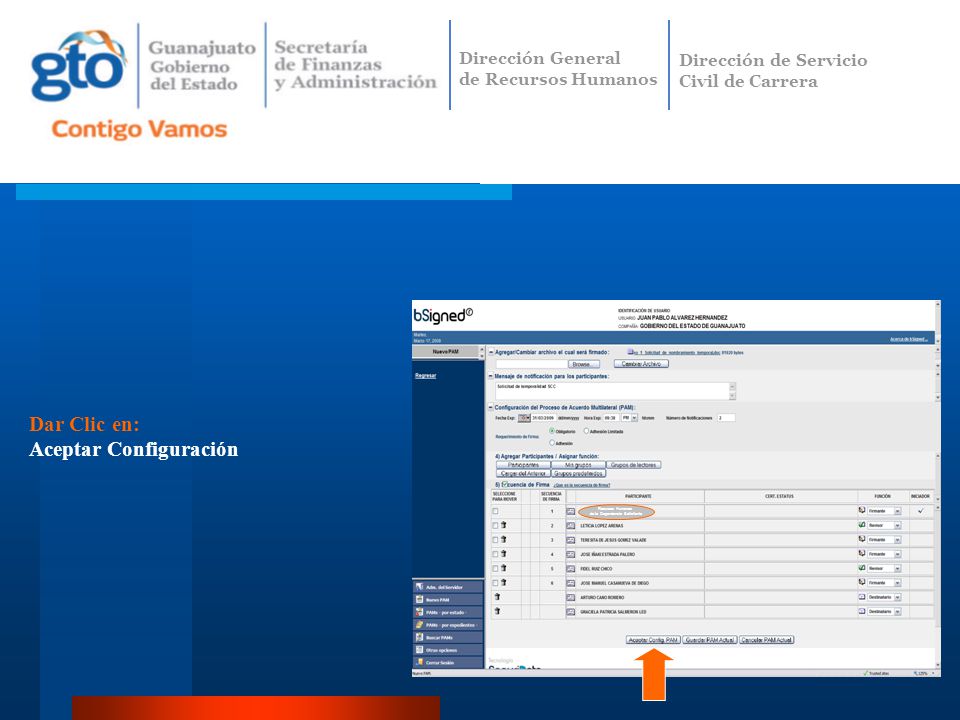Image resolution: width=960 pixels, height=720 pixels.
Task: Open the function dropdown for Teresita de Jesus Gomez
Action: 884,540
